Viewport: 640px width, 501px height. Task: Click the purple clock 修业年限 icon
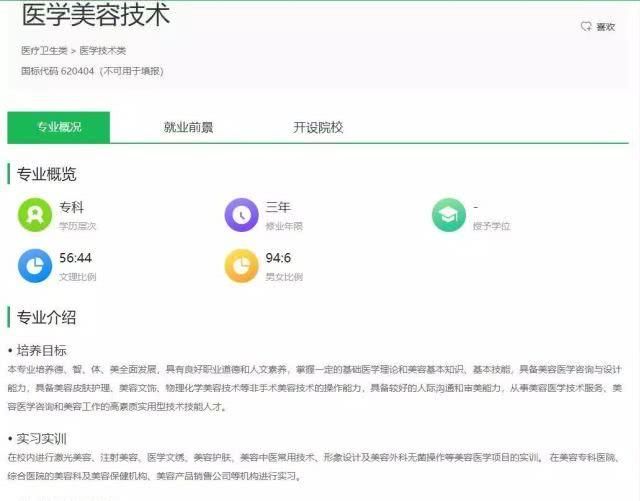tap(242, 215)
